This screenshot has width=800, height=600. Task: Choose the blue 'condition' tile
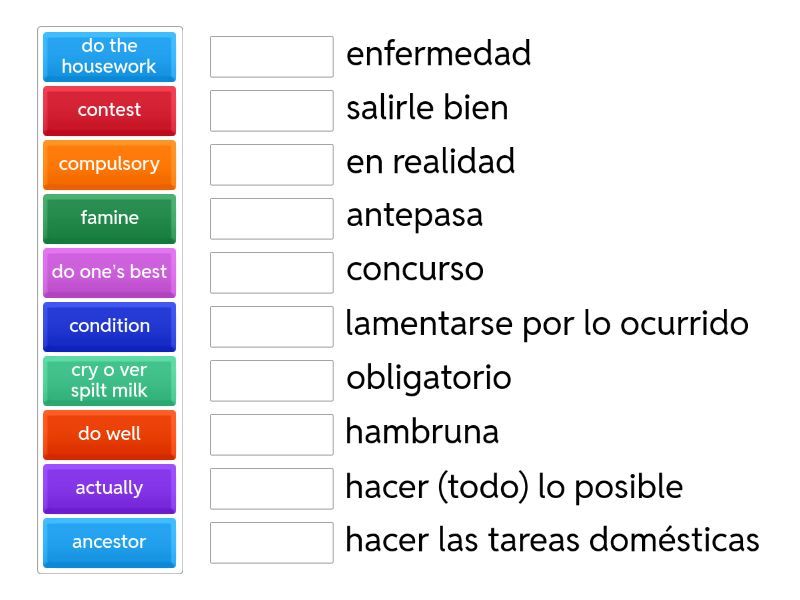coord(109,326)
